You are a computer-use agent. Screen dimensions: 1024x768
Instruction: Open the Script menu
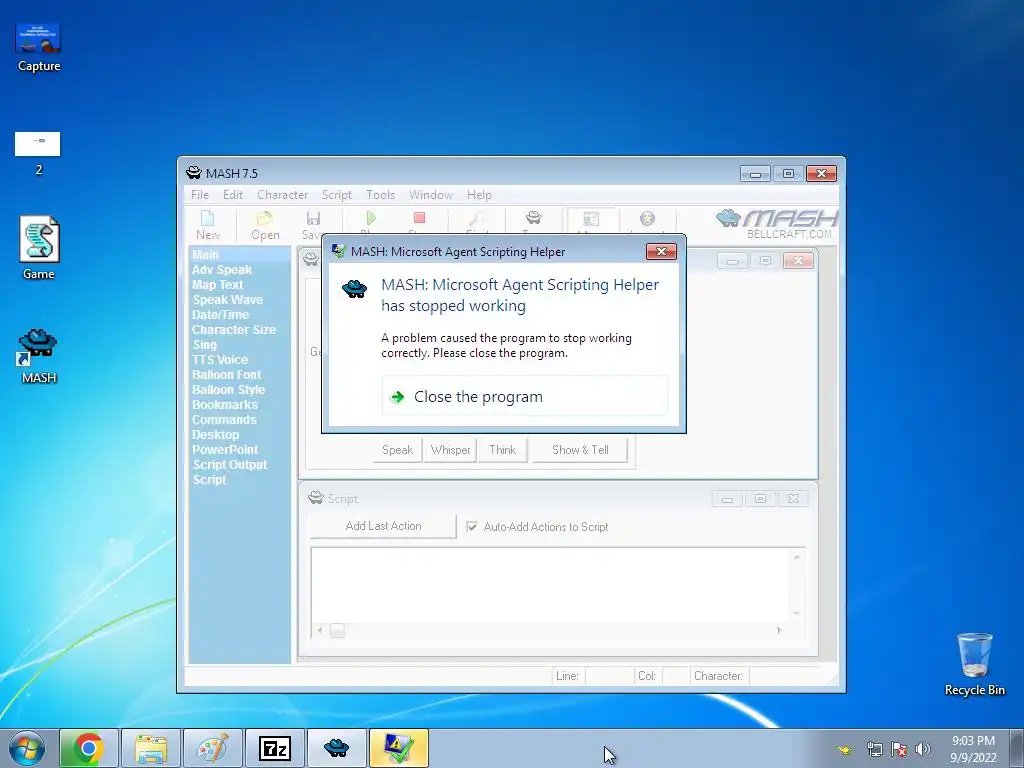tap(336, 195)
